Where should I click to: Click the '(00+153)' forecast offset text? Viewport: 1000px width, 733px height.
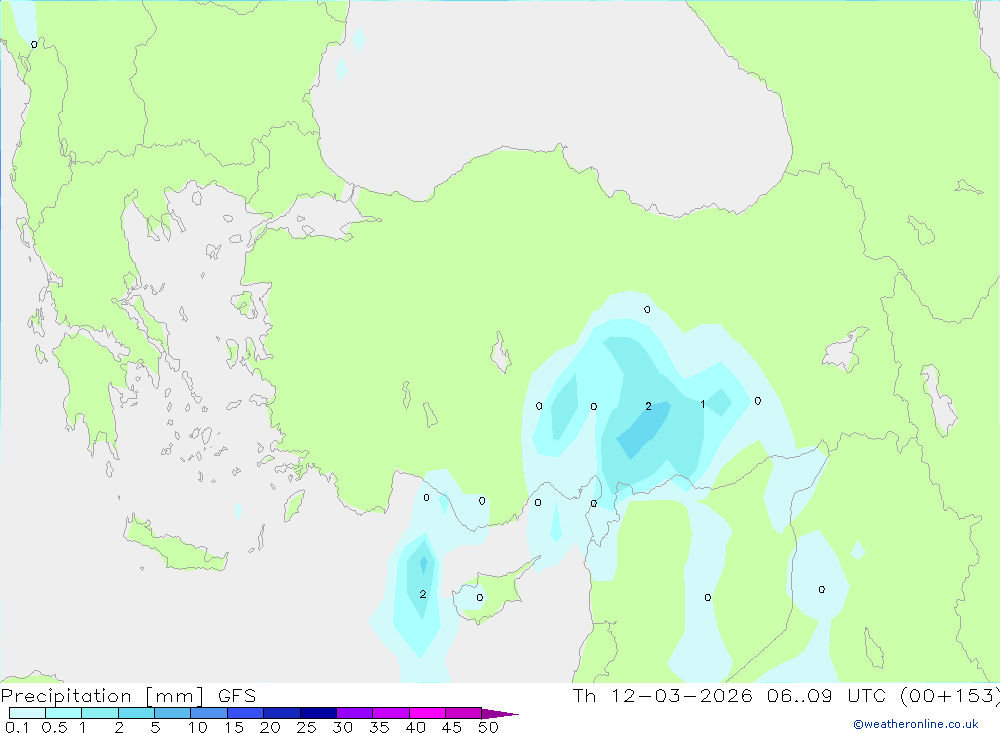tap(950, 696)
